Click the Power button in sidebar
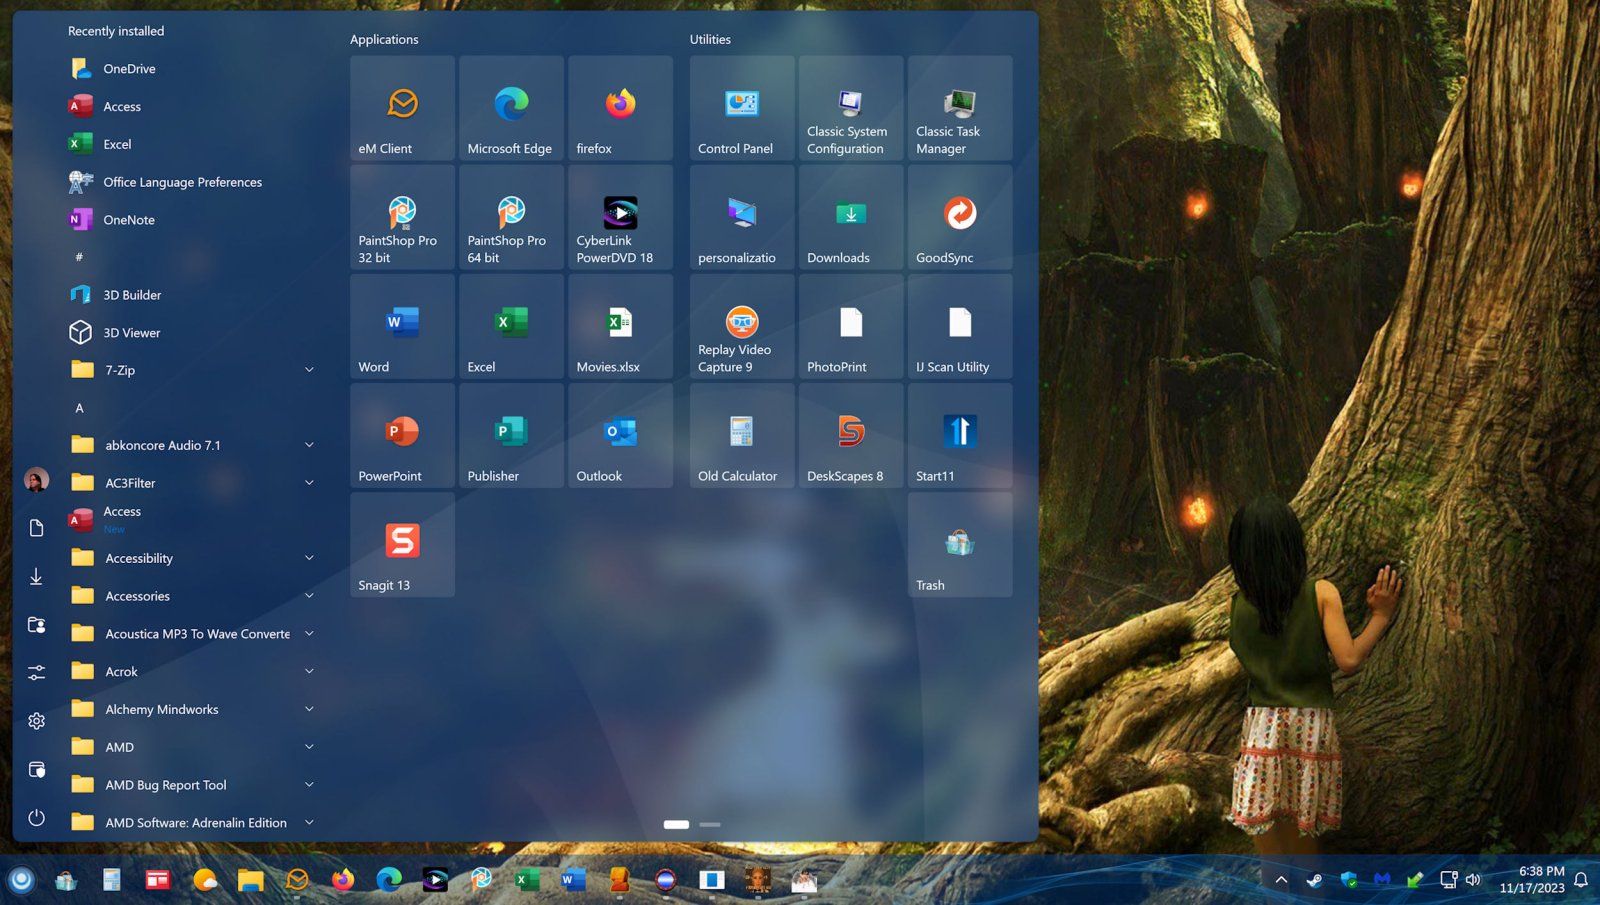The width and height of the screenshot is (1600, 905). 36,818
